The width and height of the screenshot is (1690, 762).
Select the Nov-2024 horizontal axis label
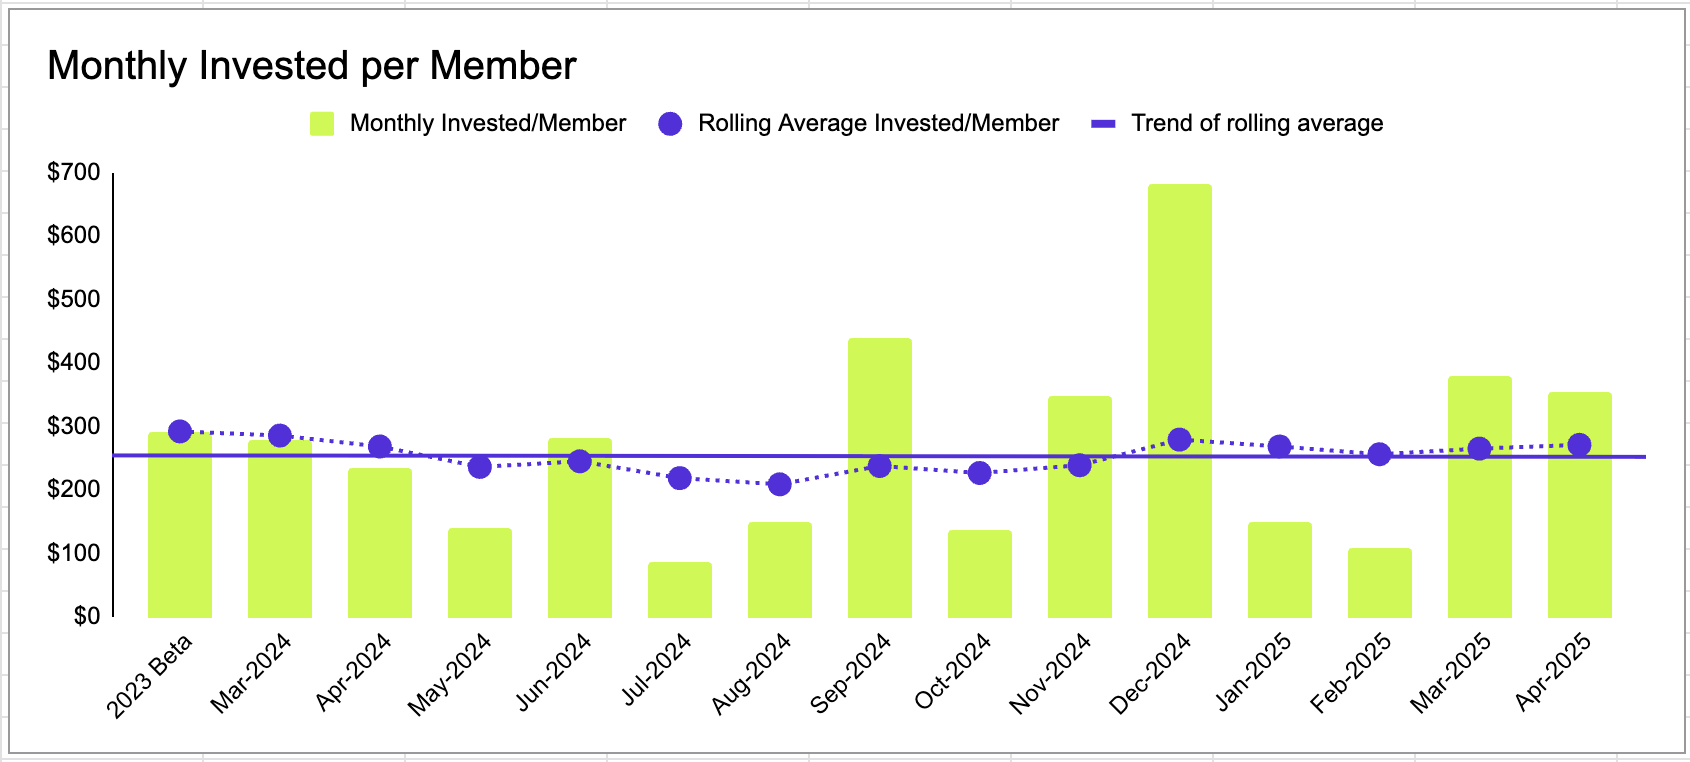click(x=1050, y=674)
